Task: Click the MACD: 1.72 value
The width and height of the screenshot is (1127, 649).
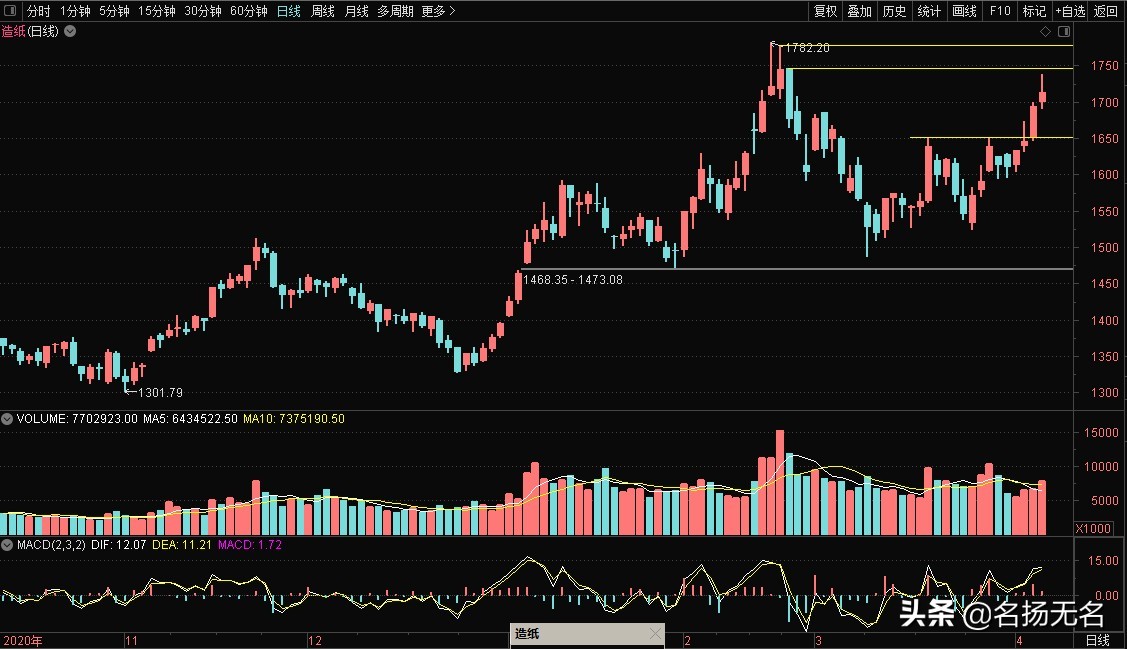Action: click(x=249, y=545)
